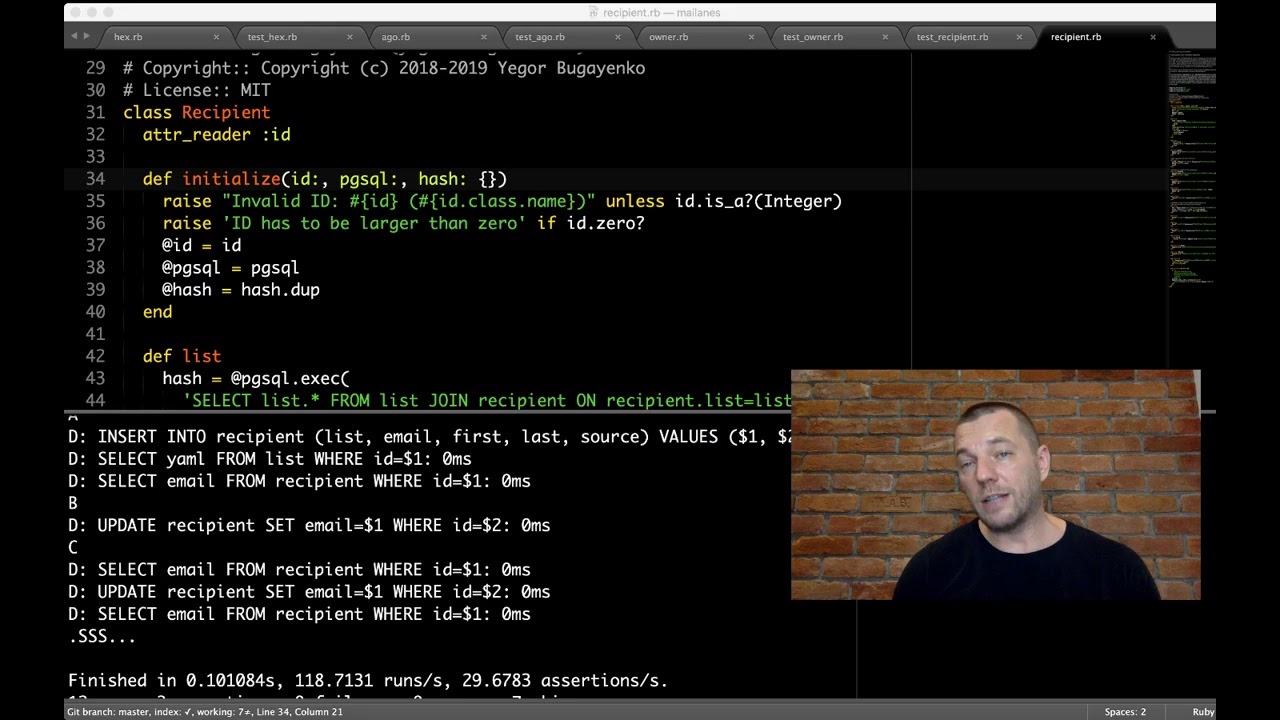Click the 'SELECT list.* FROM list JOIN' line
This screenshot has width=1280, height=720.
(x=486, y=401)
